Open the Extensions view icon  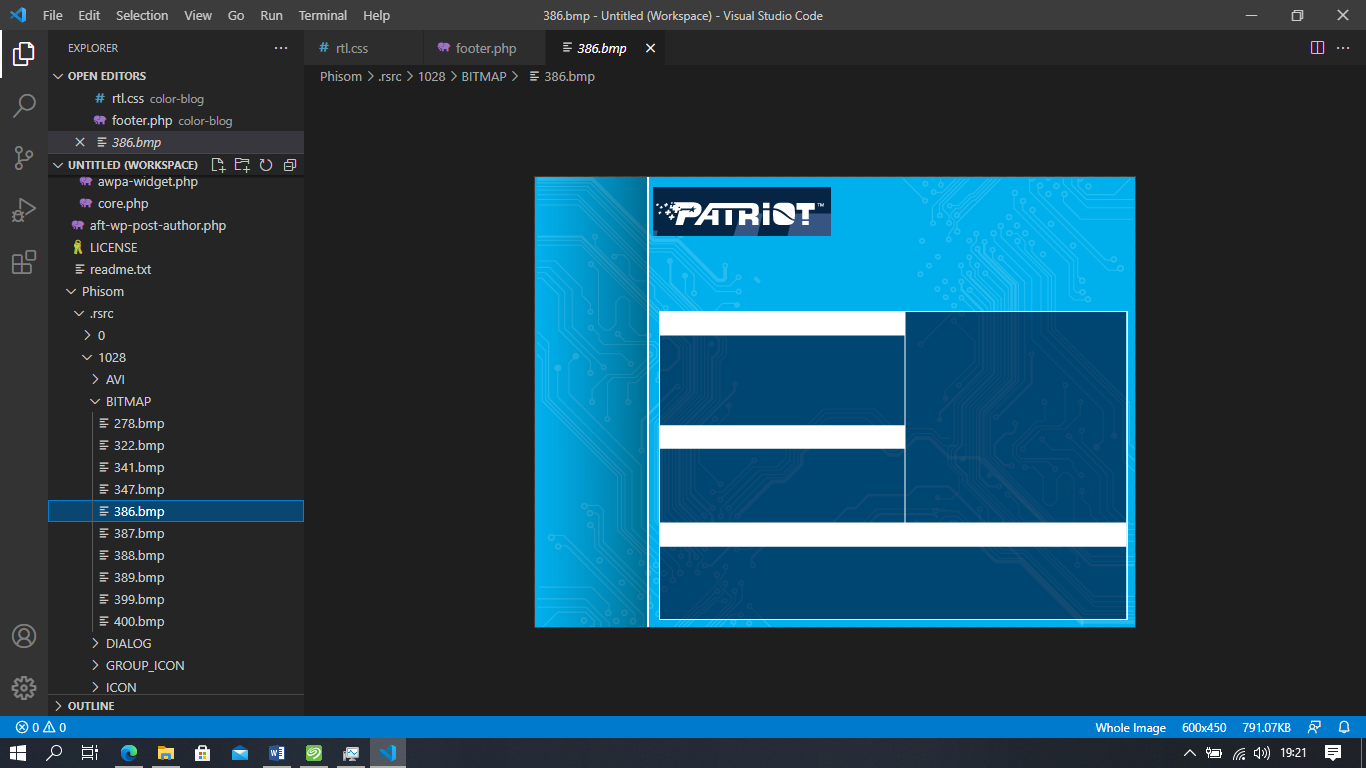coord(24,262)
